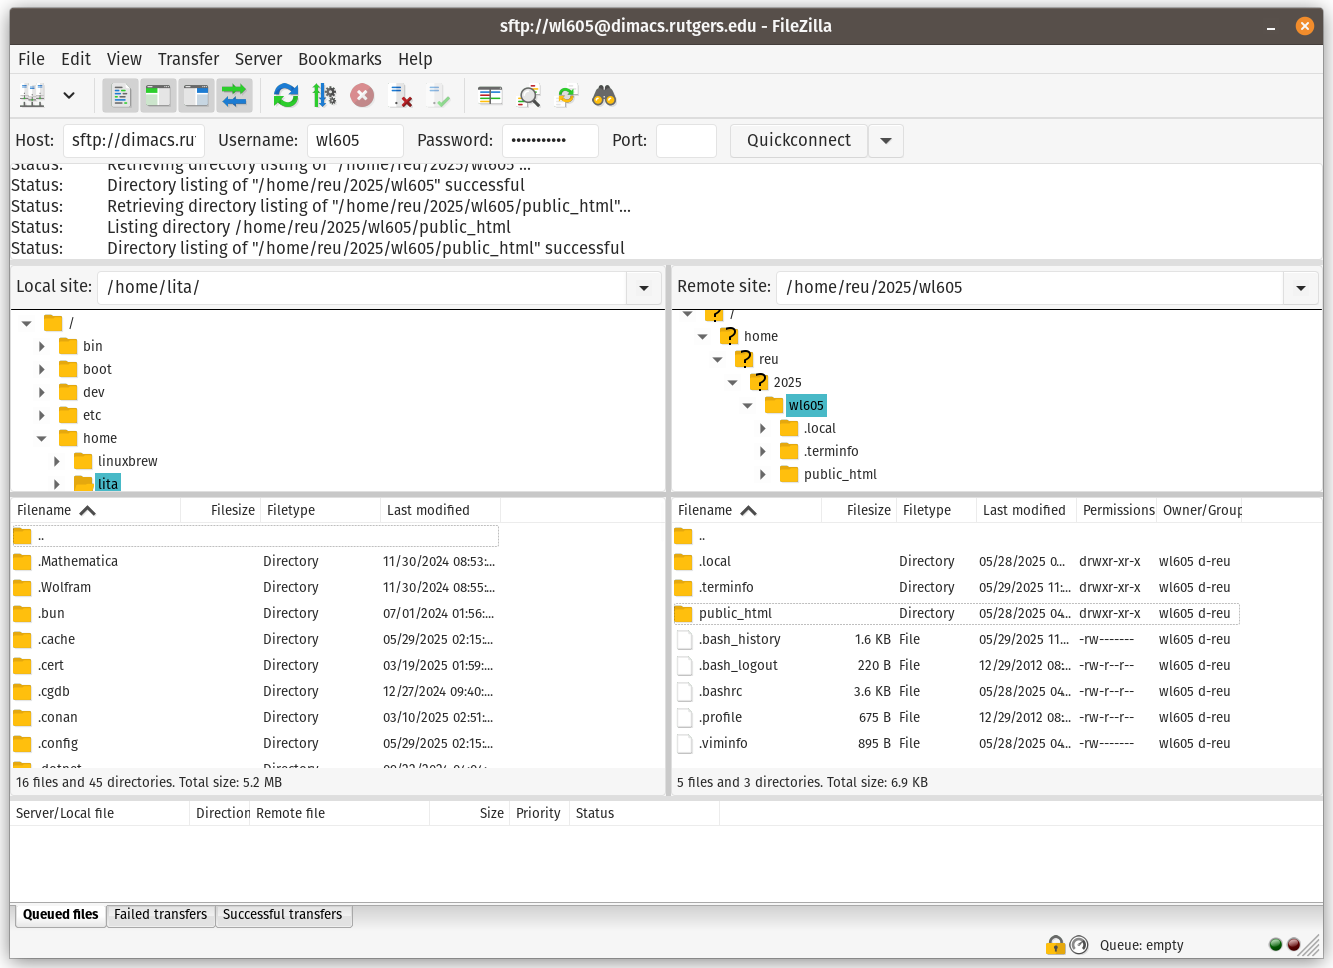Cancel current operation icon
Screen dimensions: 1333x968
coord(362,96)
